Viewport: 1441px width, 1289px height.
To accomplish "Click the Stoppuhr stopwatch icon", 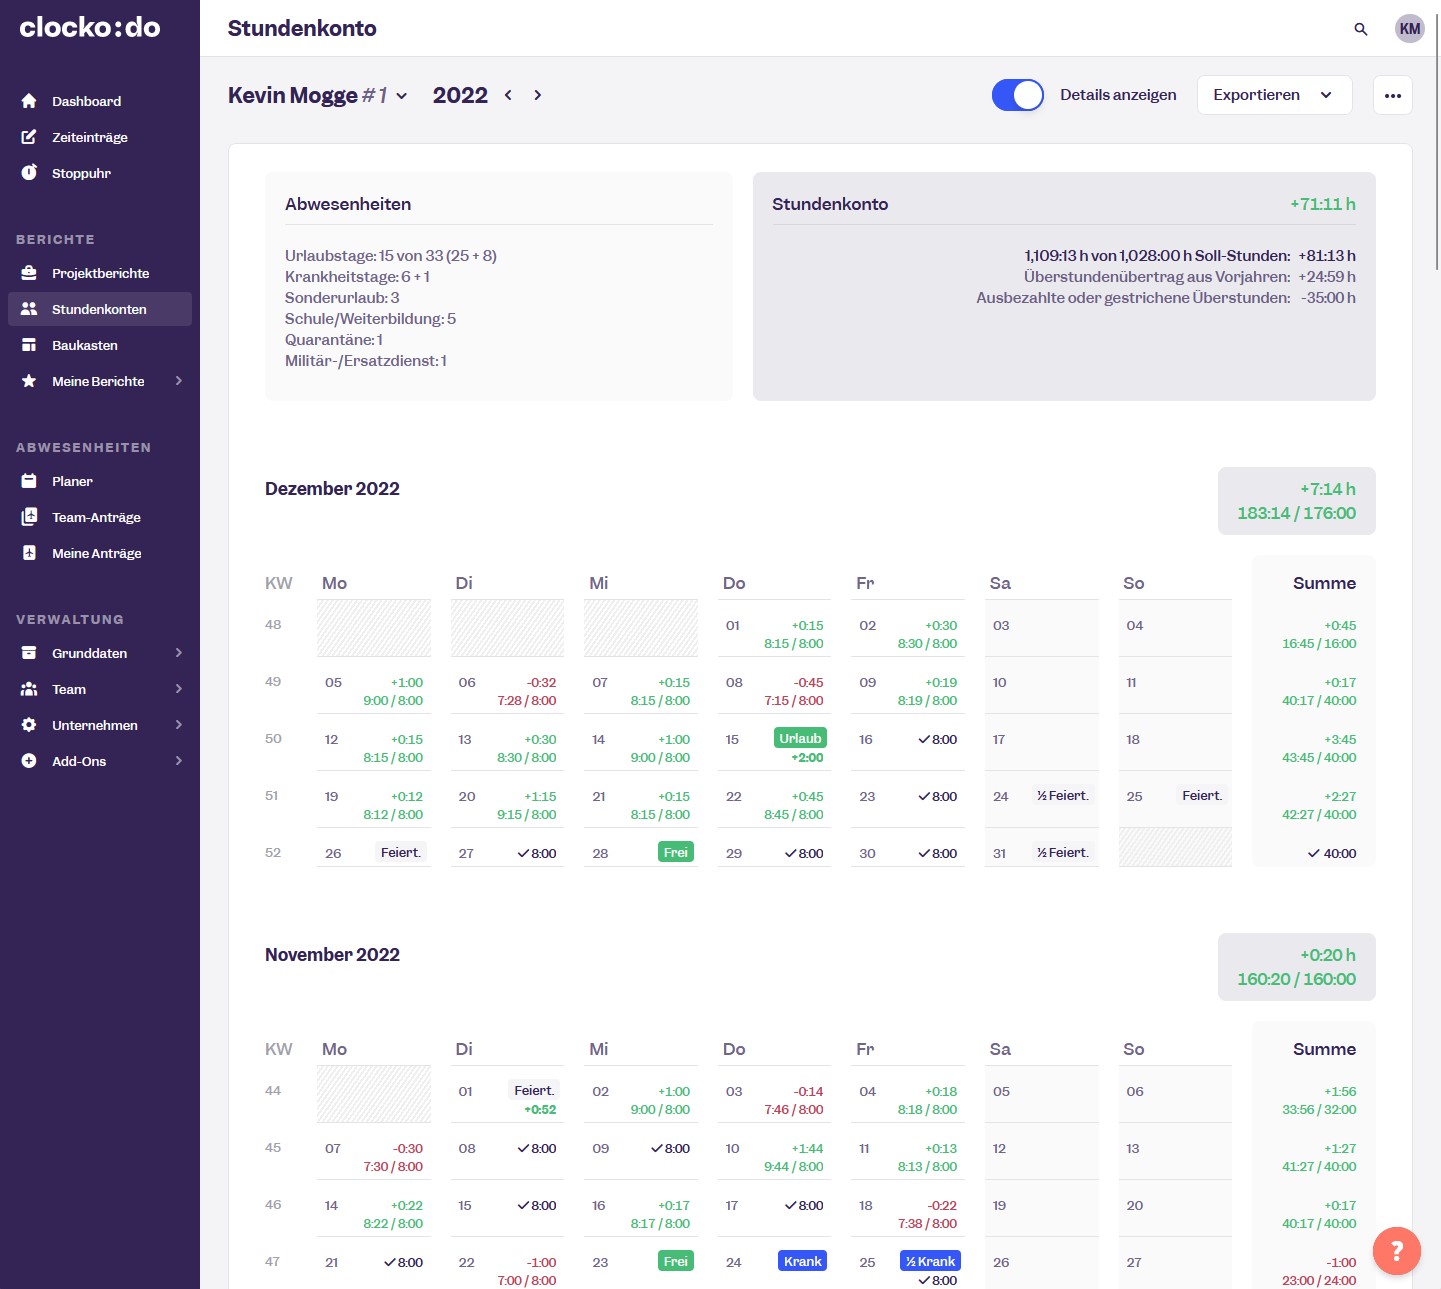I will pyautogui.click(x=29, y=173).
